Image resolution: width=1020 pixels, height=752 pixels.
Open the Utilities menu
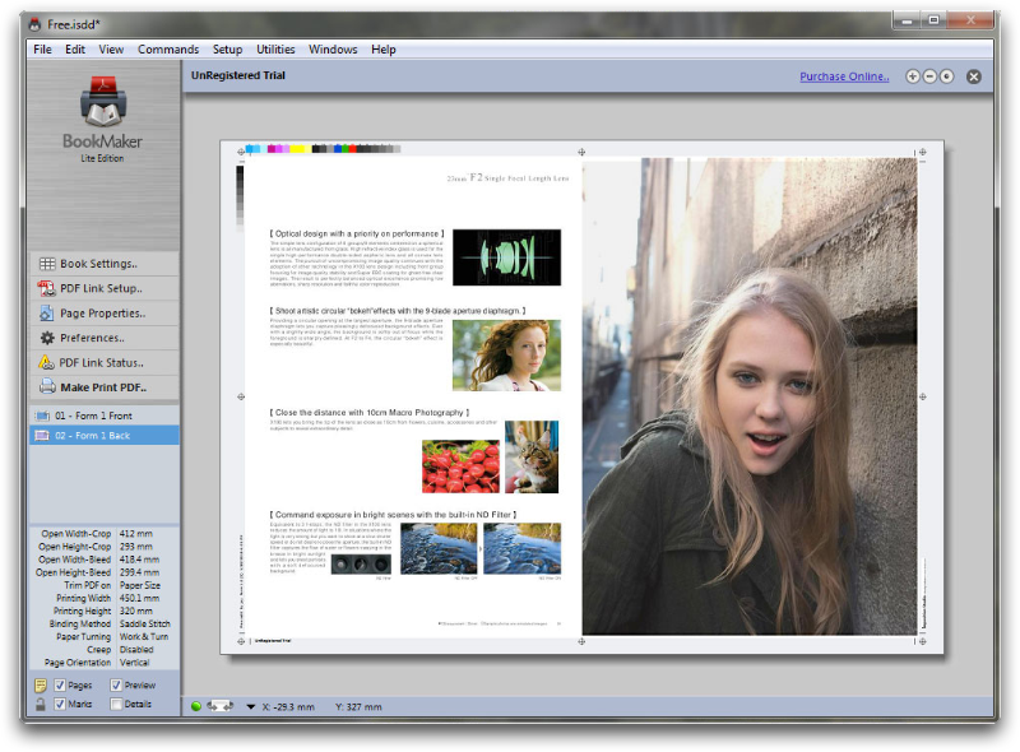coord(275,49)
